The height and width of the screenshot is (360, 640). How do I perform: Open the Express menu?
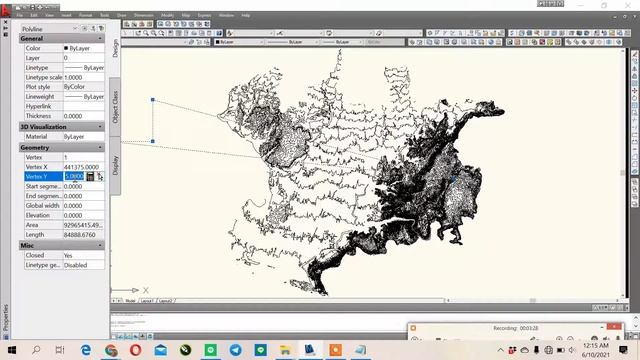click(x=204, y=15)
